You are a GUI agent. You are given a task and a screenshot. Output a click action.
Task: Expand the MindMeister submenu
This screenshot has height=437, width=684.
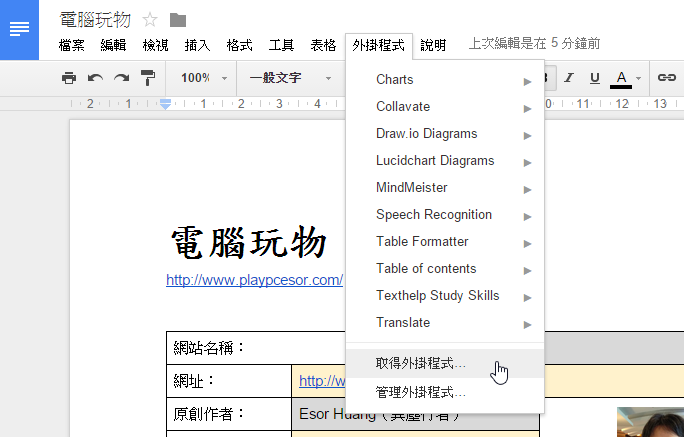click(x=445, y=188)
